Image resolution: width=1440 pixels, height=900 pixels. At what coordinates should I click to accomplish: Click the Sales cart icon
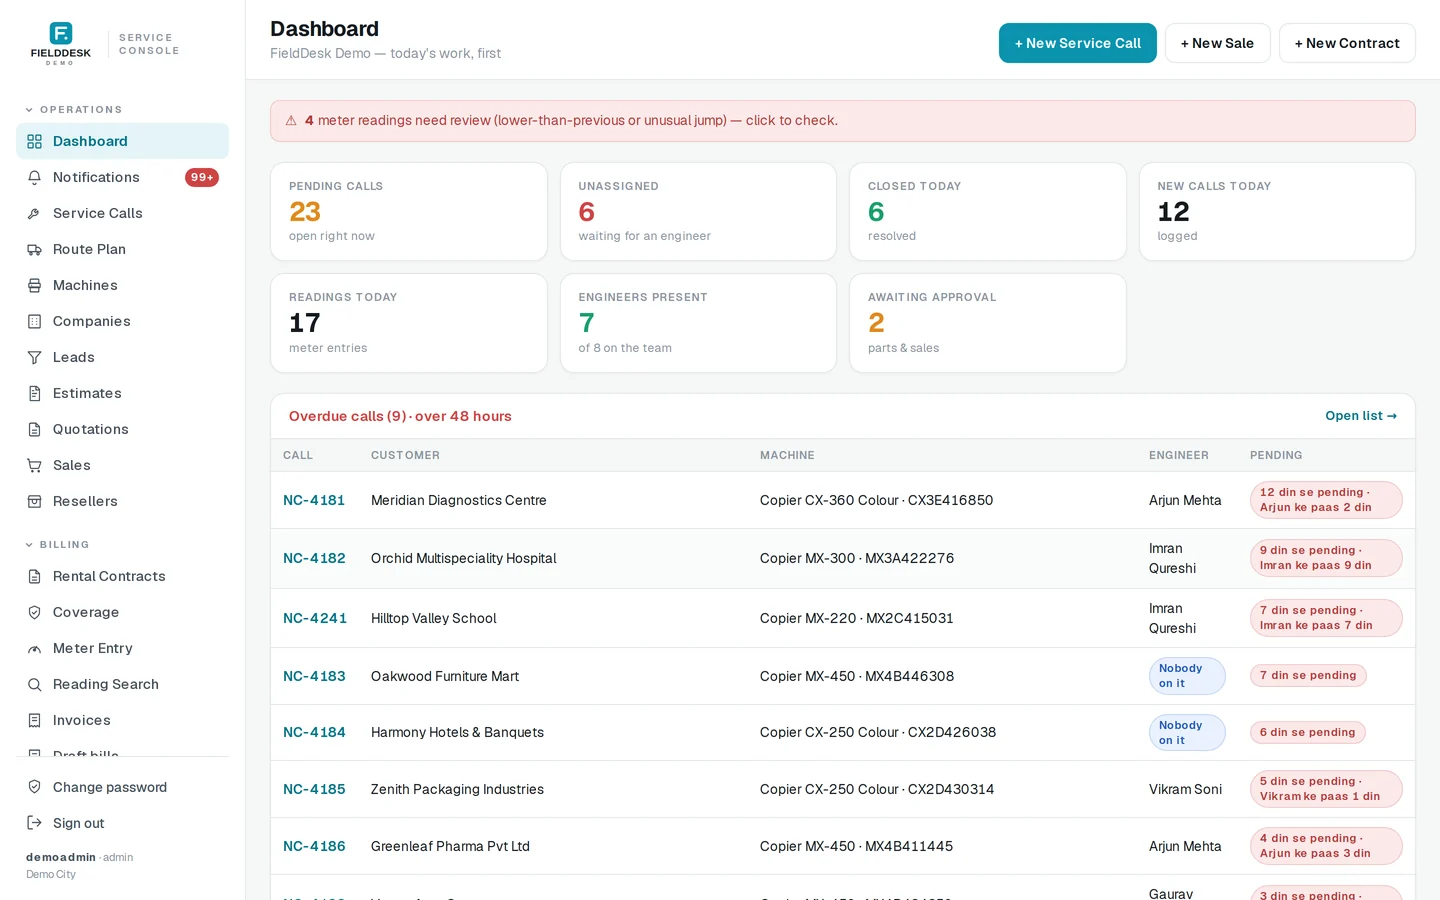pyautogui.click(x=34, y=465)
